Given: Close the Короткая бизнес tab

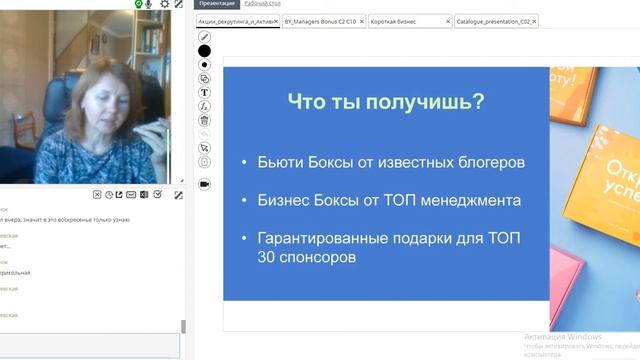Looking at the screenshot, I should [448, 22].
